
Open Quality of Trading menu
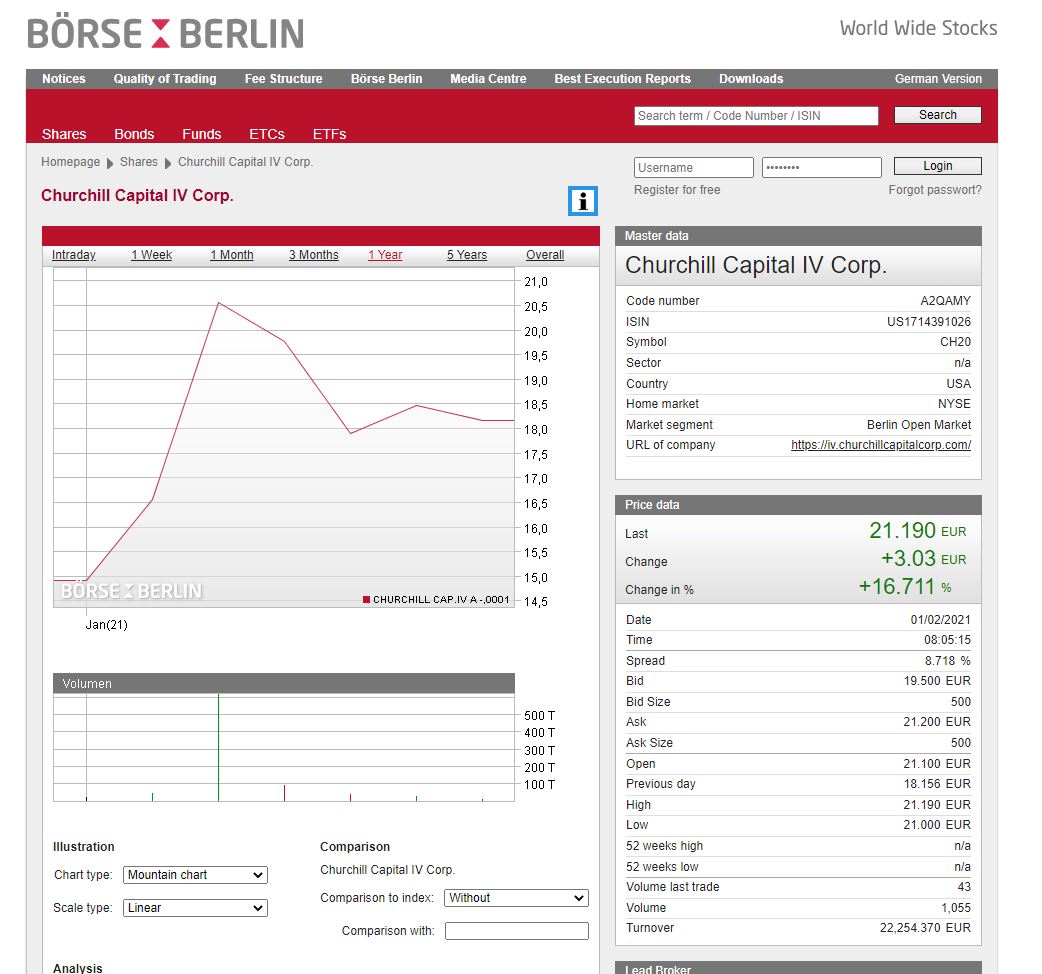(165, 79)
